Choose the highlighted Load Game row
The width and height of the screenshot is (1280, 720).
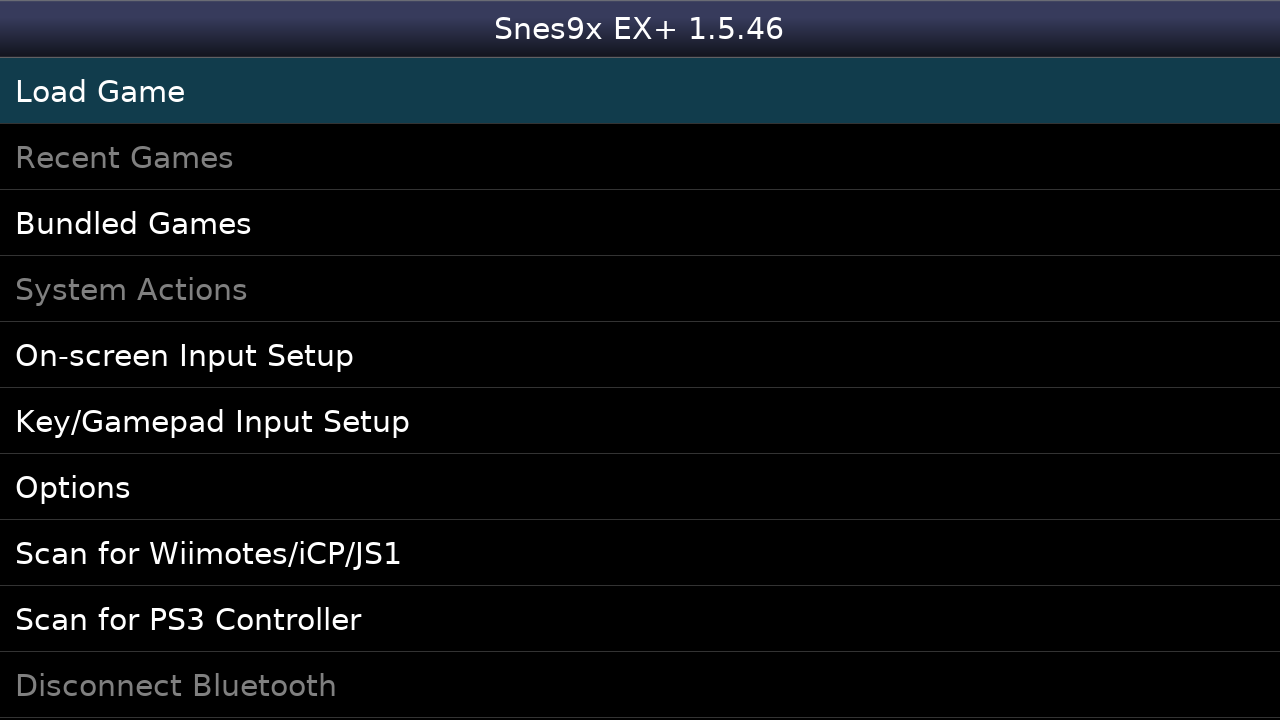640,92
